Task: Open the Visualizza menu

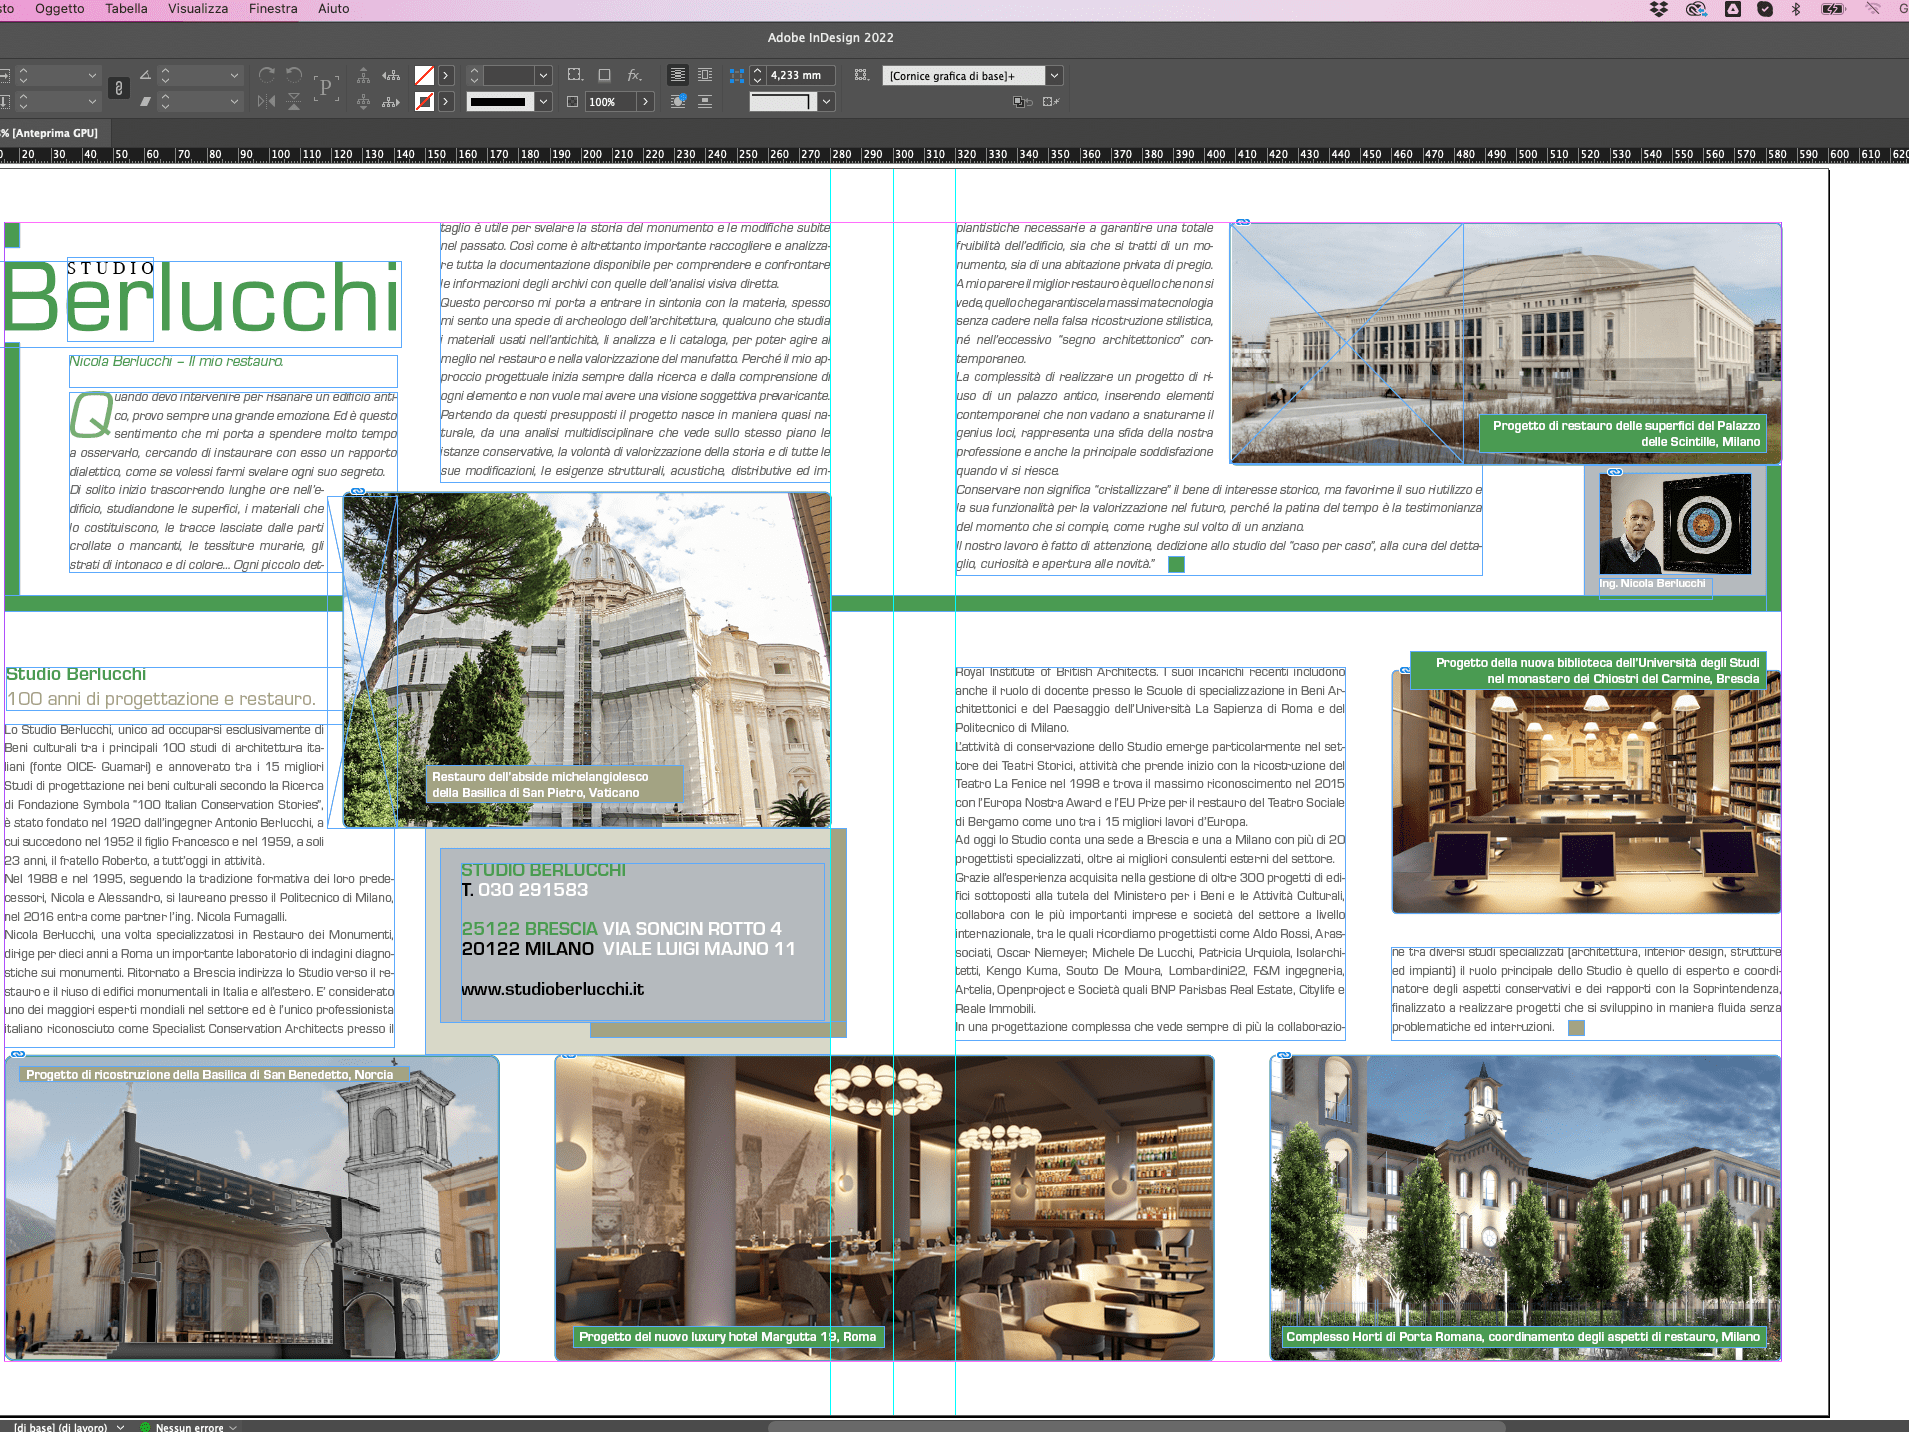Action: coord(198,9)
